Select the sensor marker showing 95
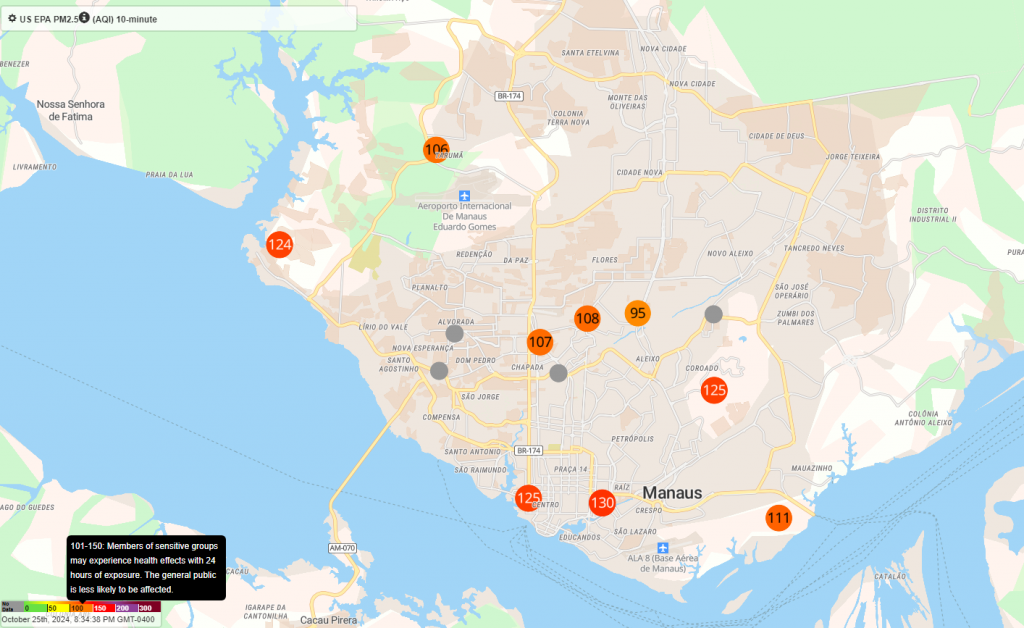Screen dimensions: 1024x628 click(x=638, y=313)
